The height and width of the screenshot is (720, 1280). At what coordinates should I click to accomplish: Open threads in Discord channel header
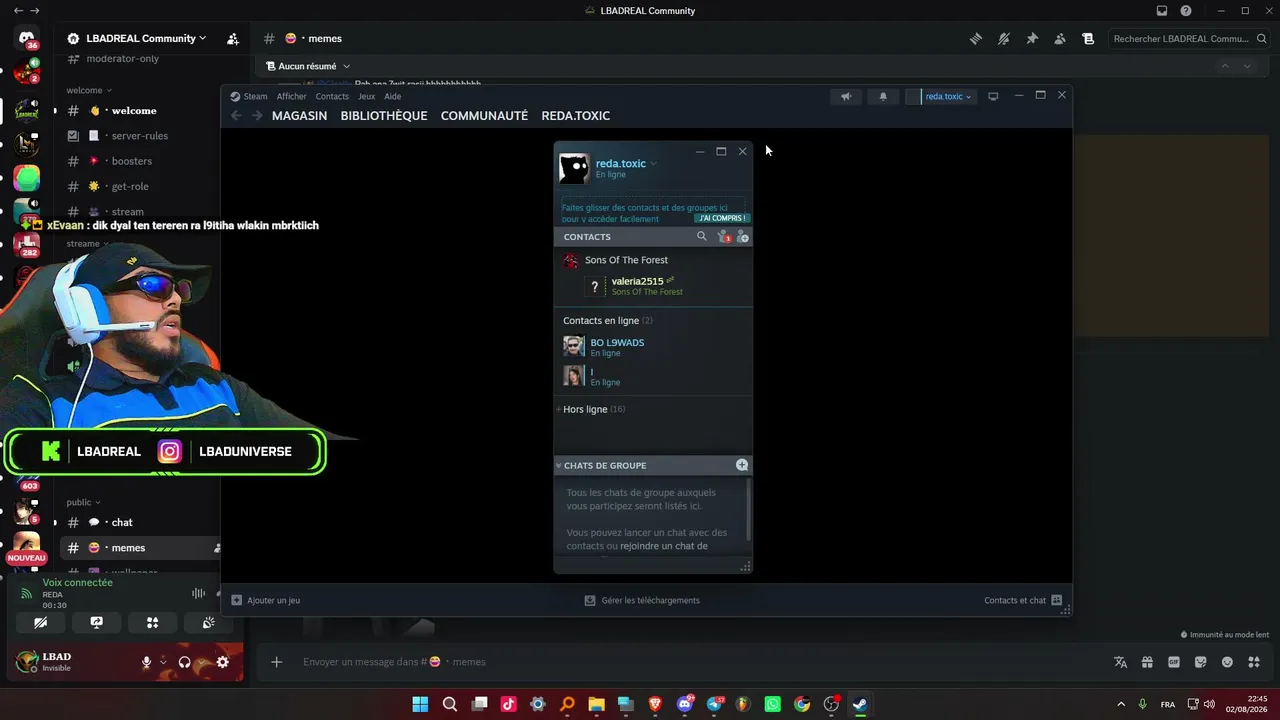tap(976, 39)
